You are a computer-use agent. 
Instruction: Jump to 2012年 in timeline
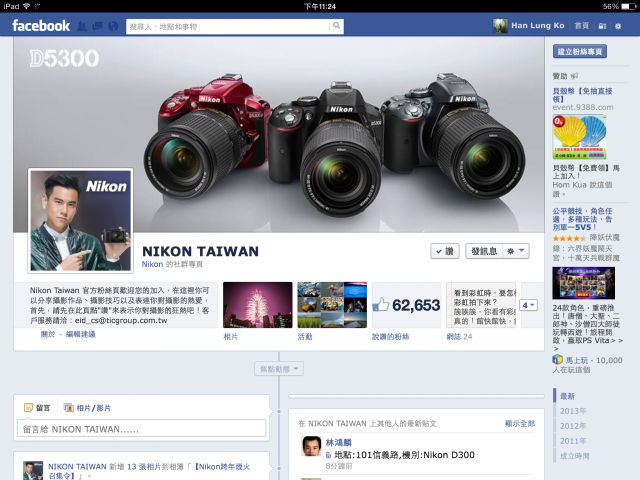point(573,426)
